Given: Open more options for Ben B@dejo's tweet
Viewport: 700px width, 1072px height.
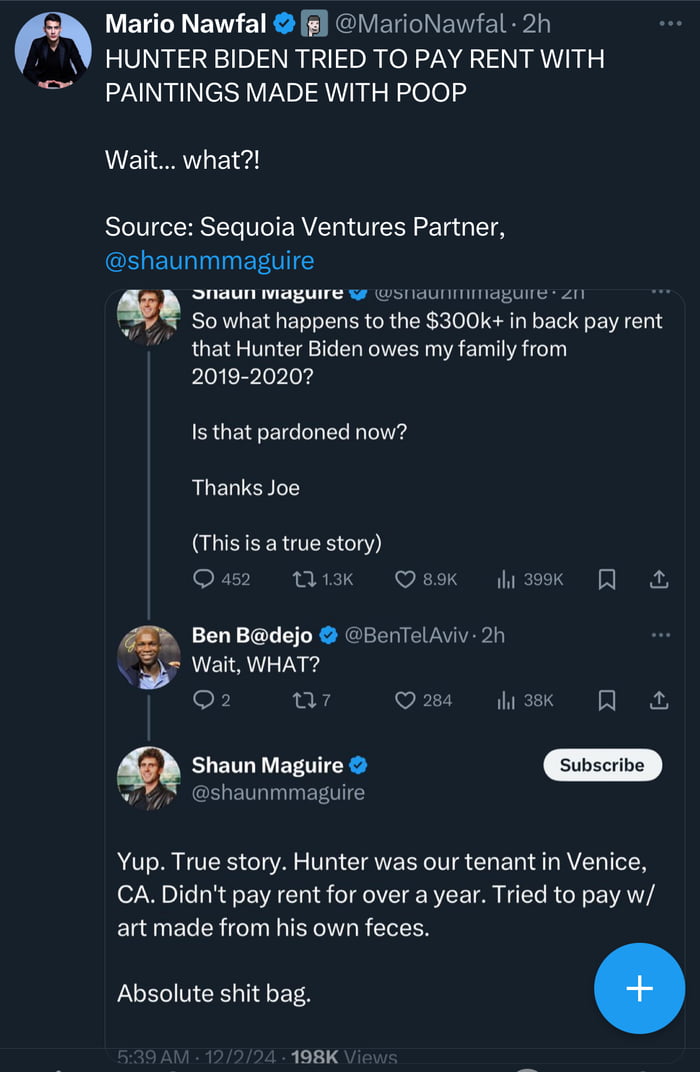Looking at the screenshot, I should point(661,635).
